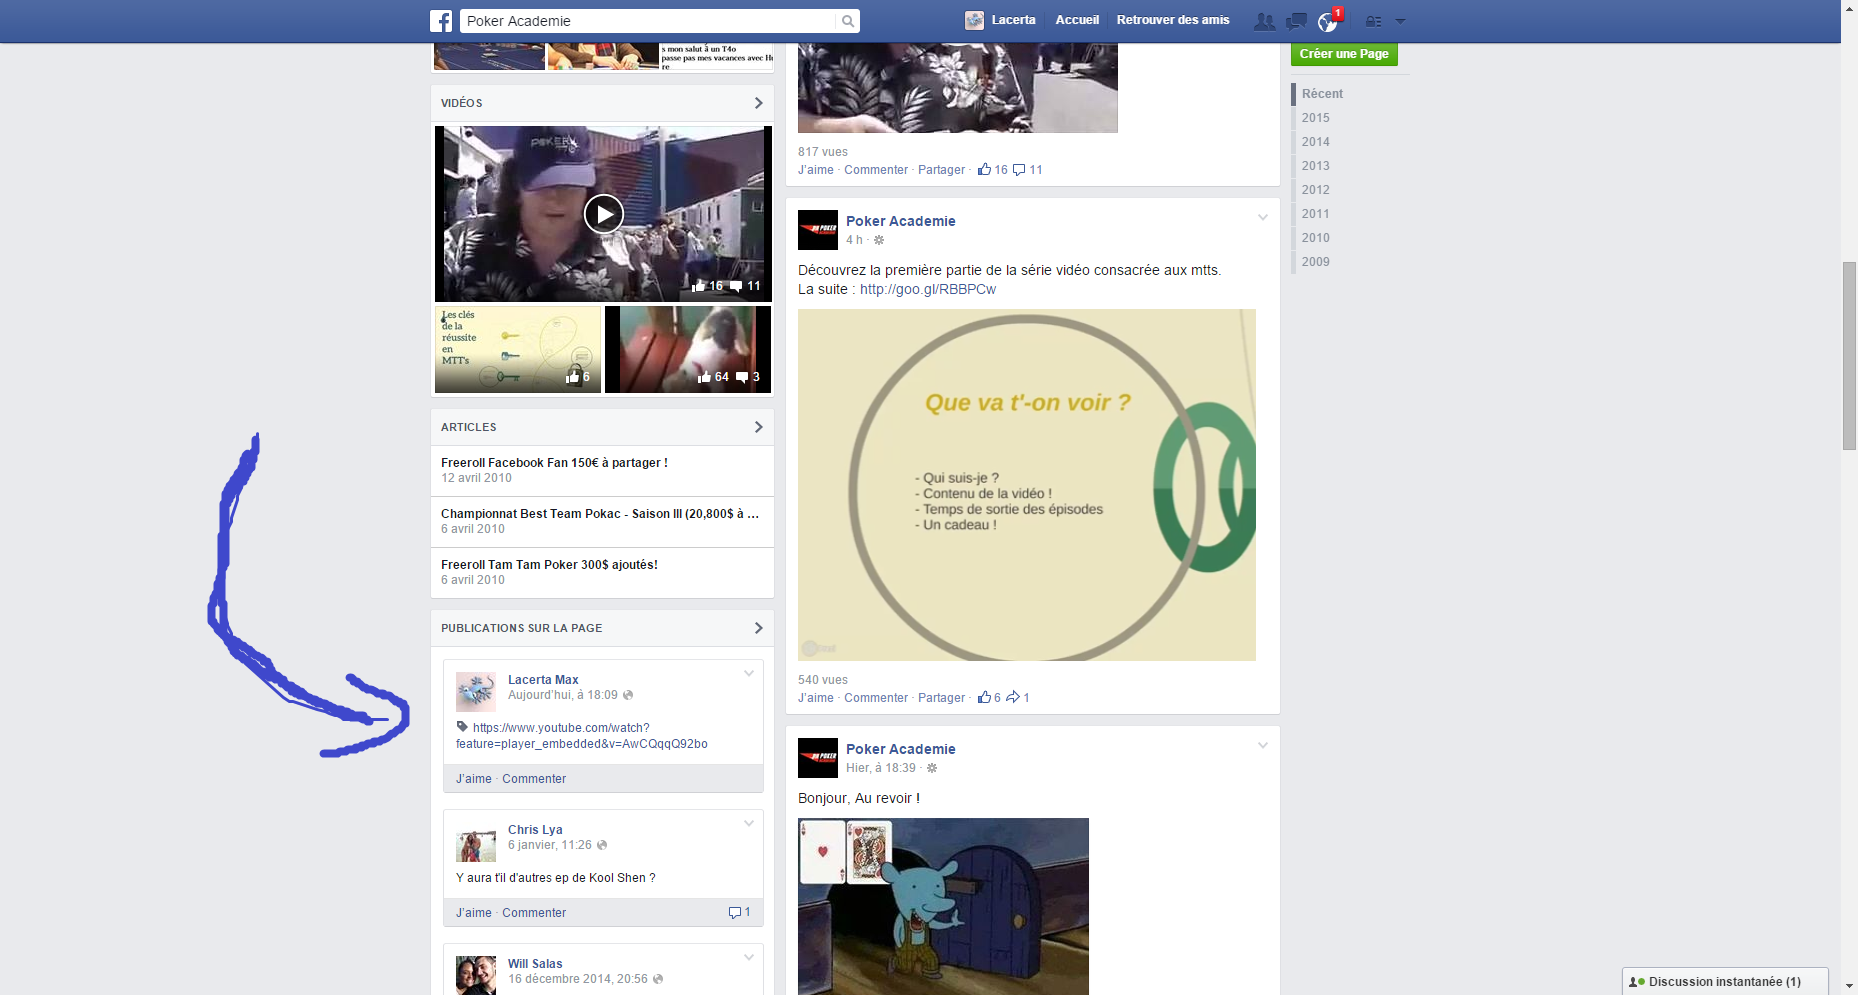Click Partager on the 540 vues post
Image resolution: width=1858 pixels, height=995 pixels.
(941, 698)
